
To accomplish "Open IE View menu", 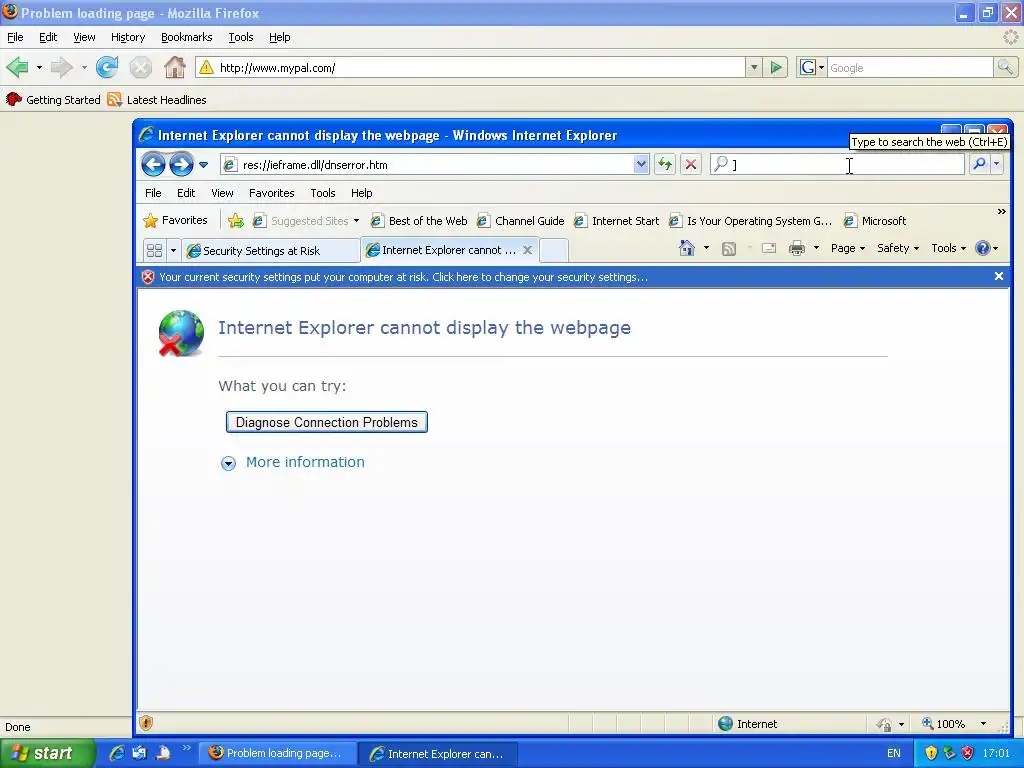I will (x=222, y=193).
